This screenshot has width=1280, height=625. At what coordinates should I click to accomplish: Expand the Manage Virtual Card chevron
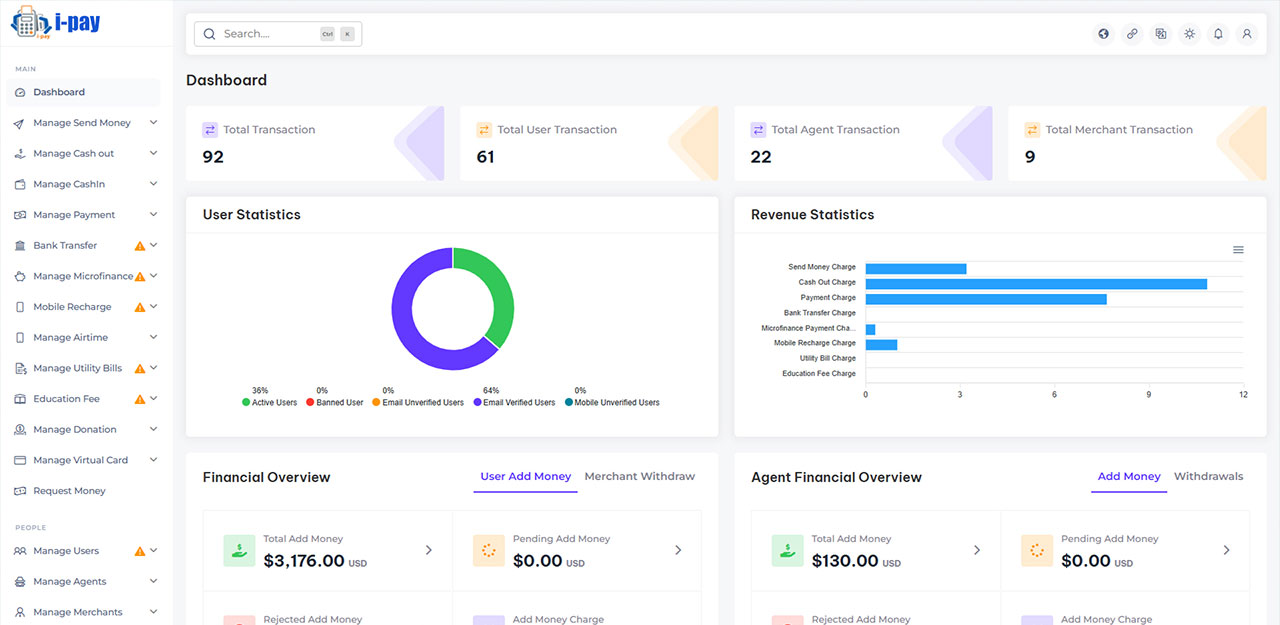153,460
